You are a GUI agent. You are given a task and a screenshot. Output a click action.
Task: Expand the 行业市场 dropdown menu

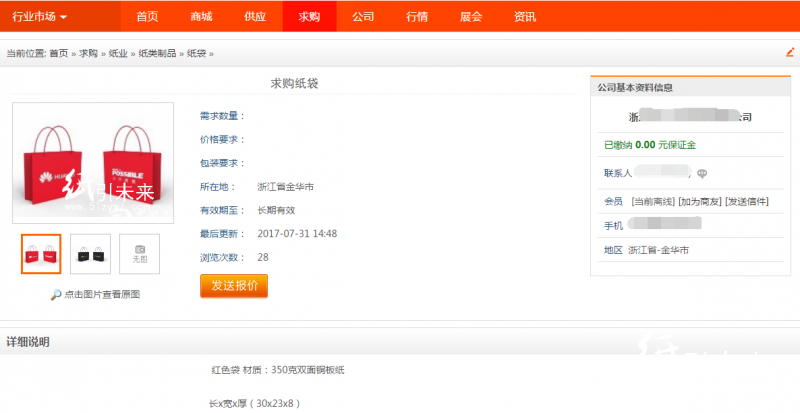(x=40, y=17)
